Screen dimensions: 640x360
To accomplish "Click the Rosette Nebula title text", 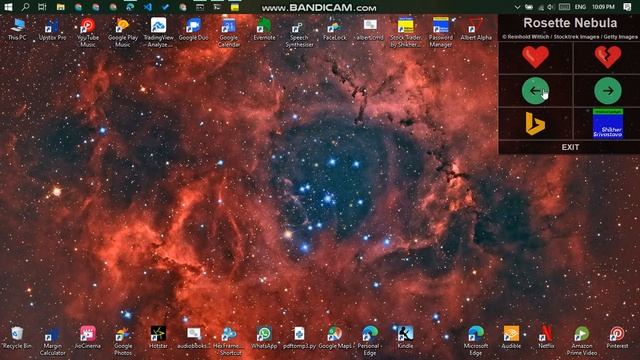I will pyautogui.click(x=570, y=23).
